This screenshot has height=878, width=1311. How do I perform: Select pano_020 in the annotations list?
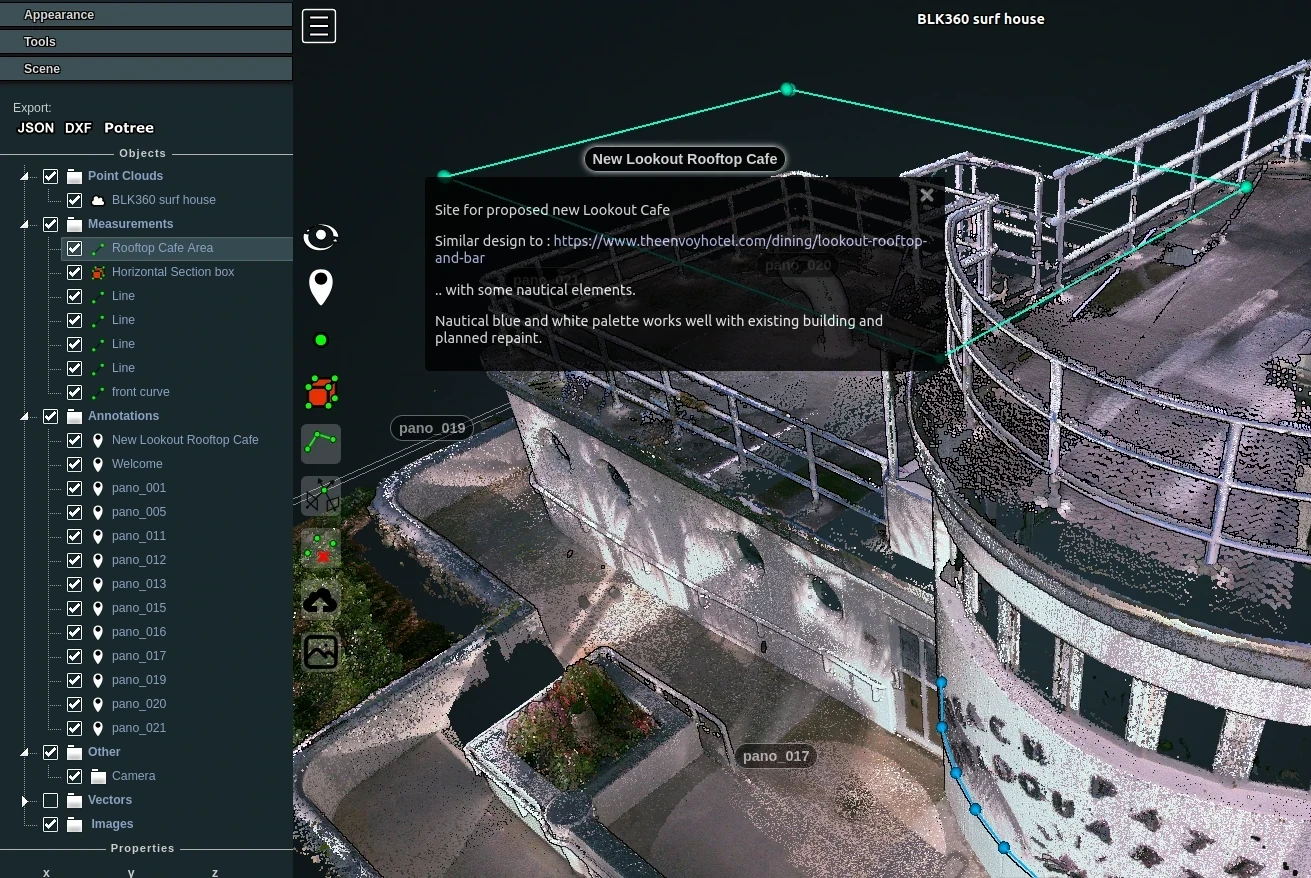pos(139,704)
